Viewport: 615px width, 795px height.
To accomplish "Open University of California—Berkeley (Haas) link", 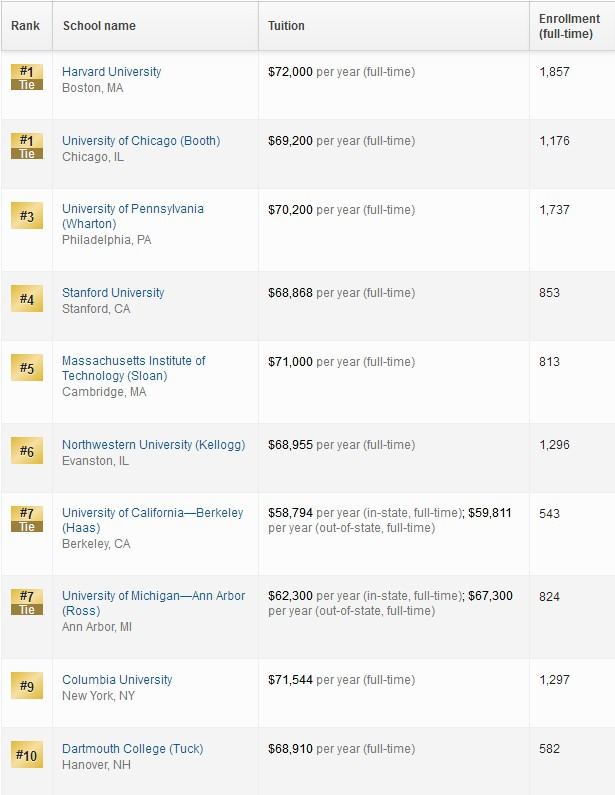I will coord(153,520).
